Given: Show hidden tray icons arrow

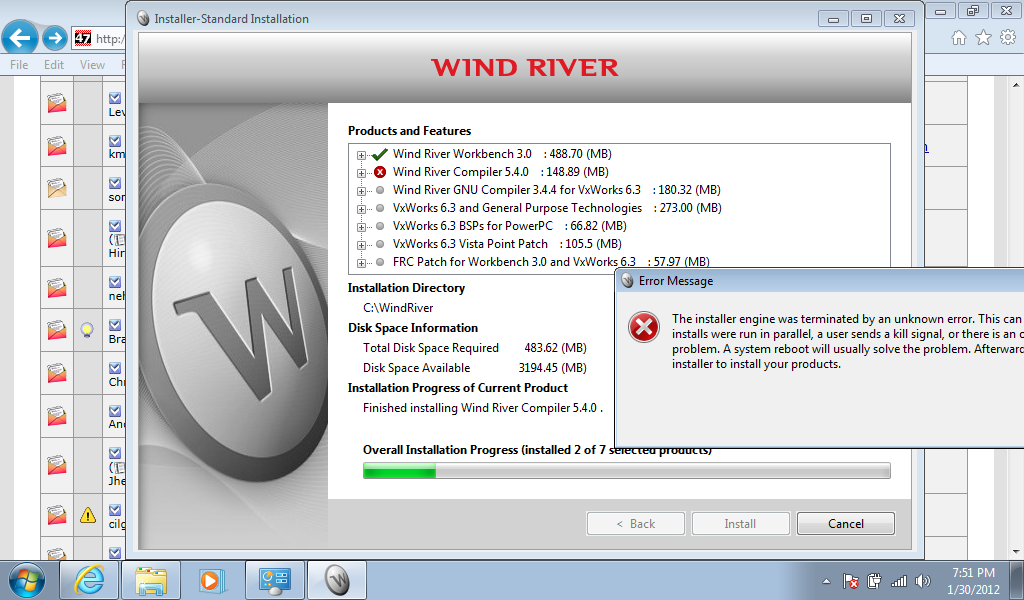Looking at the screenshot, I should (826, 581).
